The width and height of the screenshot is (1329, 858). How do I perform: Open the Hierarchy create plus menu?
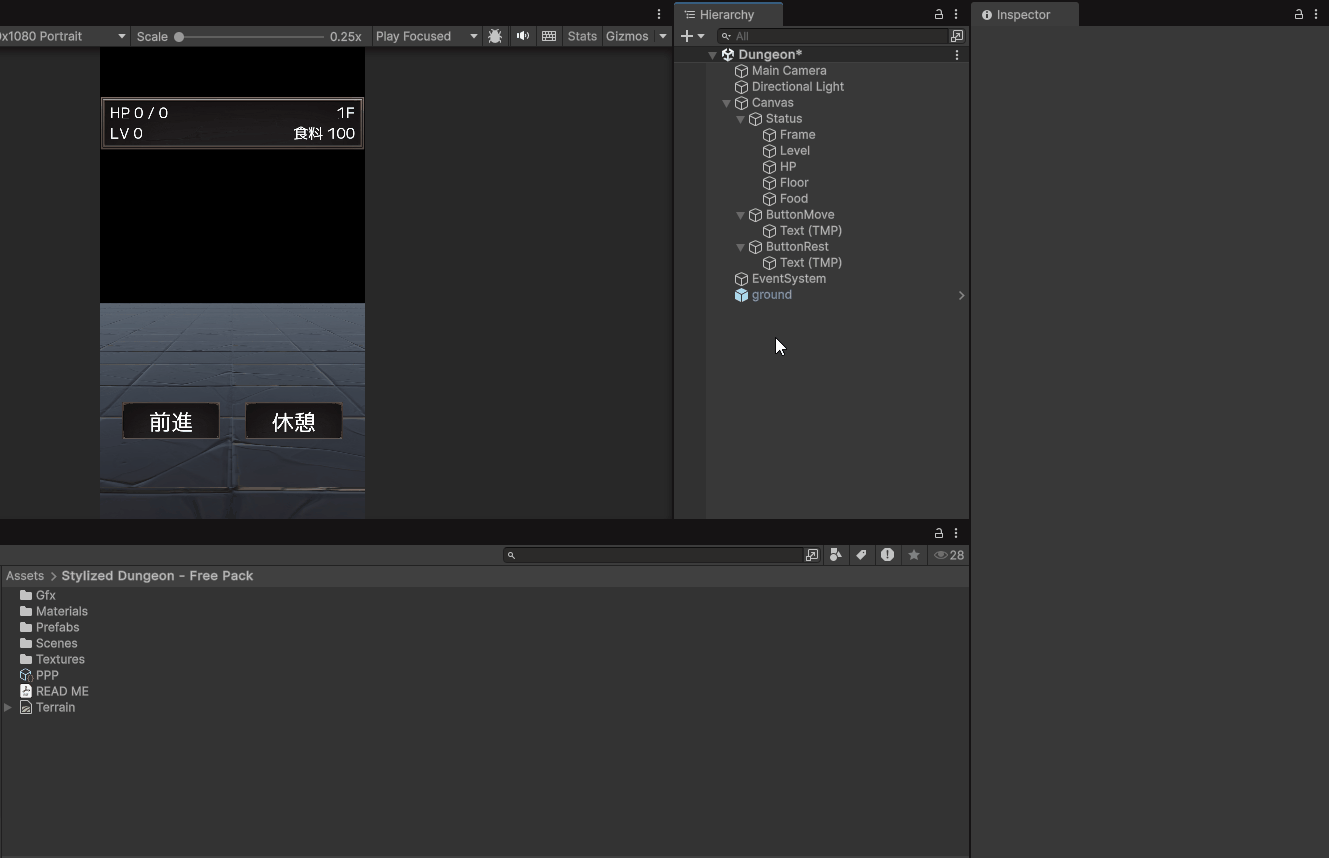click(692, 36)
